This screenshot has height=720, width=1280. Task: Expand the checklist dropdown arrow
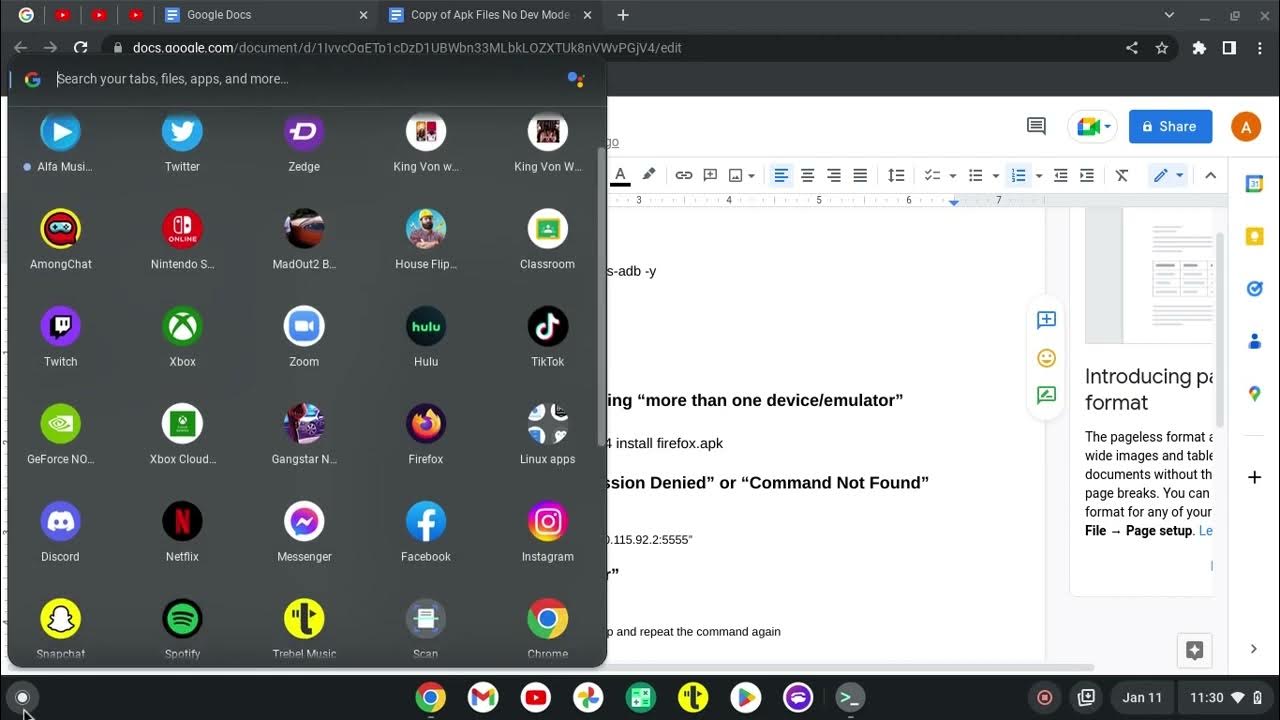(x=952, y=176)
